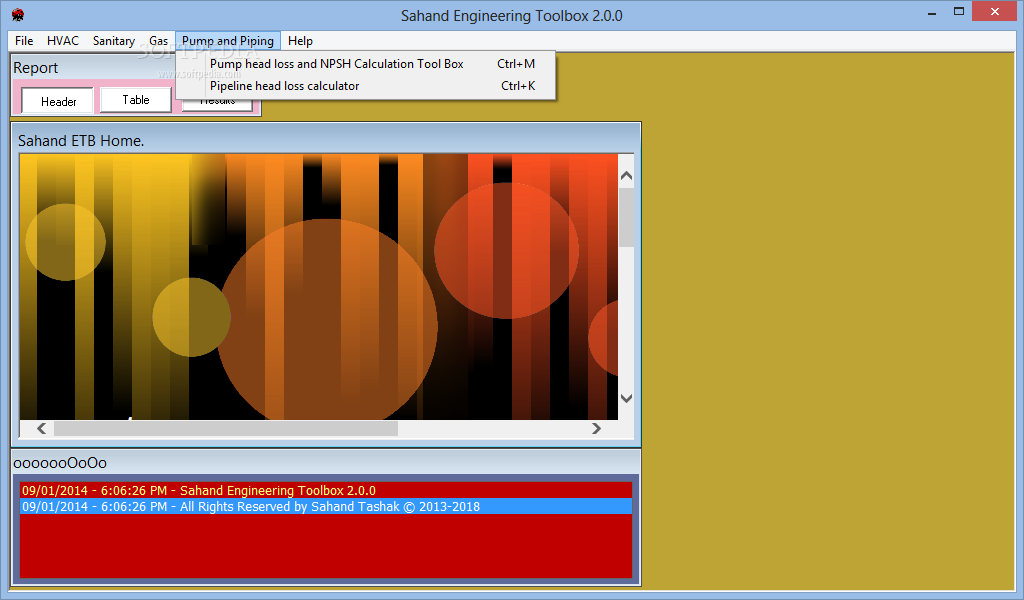Viewport: 1024px width, 600px height.
Task: Click the up arrow of home image scrollbar
Action: tap(626, 176)
